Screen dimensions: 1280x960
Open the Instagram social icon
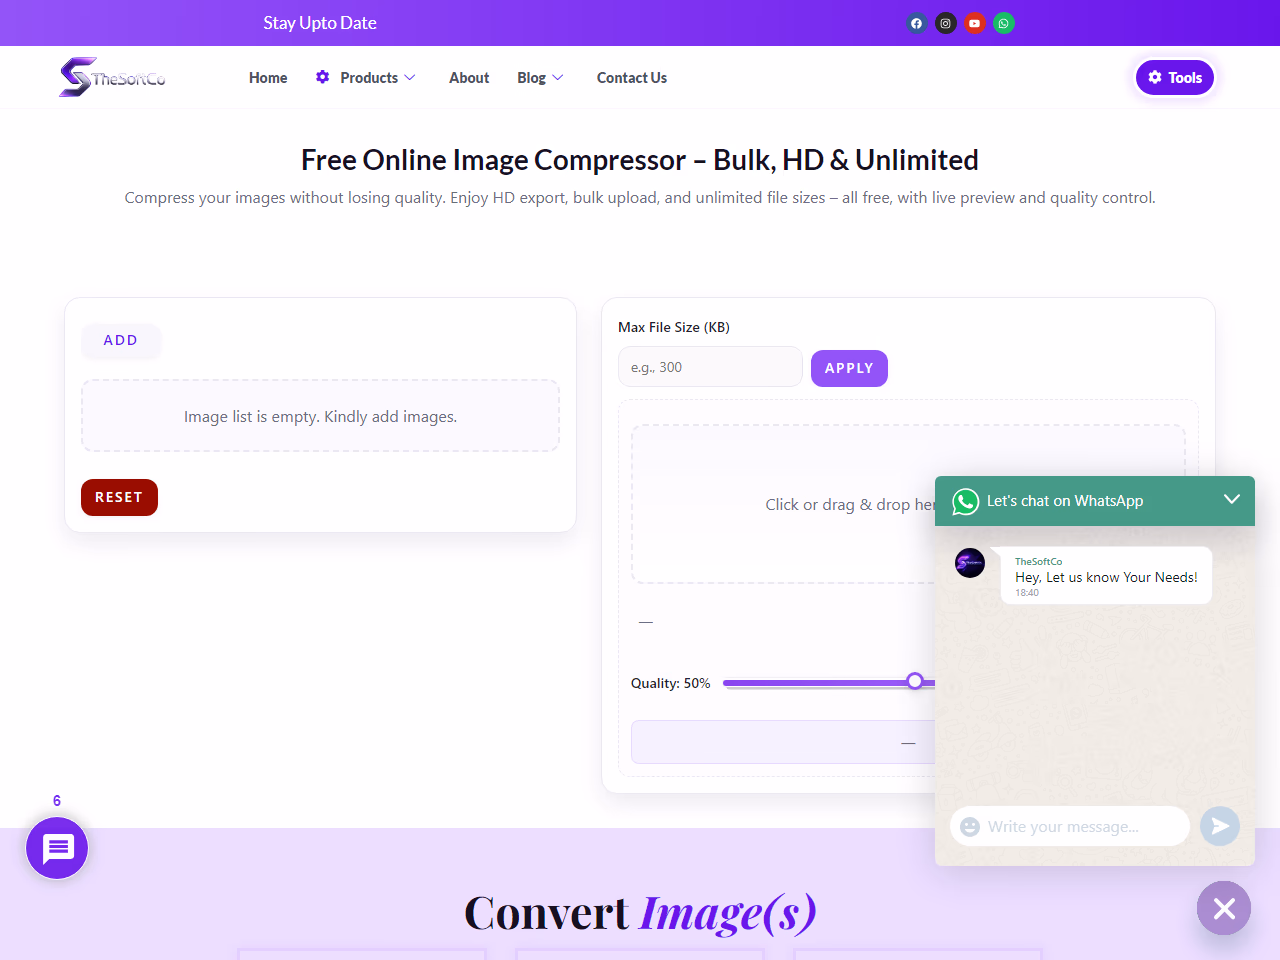[945, 23]
